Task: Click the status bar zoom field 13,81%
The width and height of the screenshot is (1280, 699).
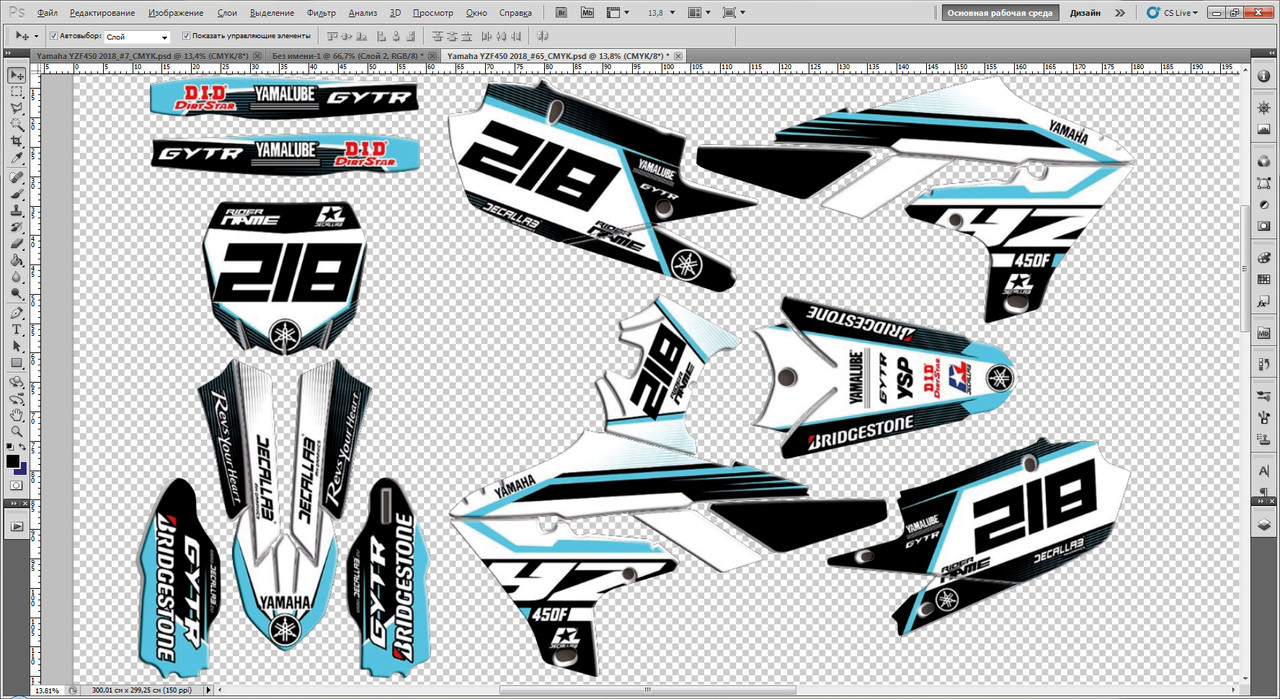Action: (48, 690)
